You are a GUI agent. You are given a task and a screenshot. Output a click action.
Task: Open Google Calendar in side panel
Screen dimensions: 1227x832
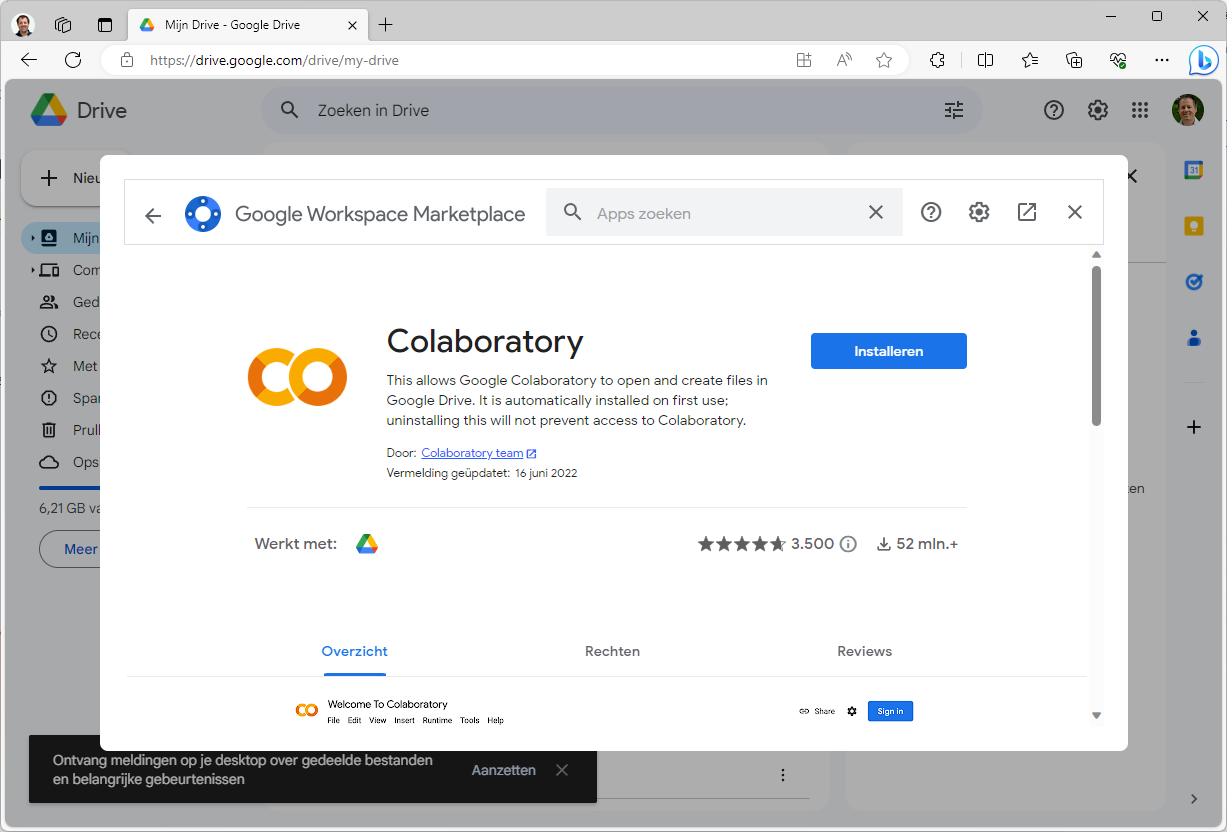click(x=1193, y=170)
